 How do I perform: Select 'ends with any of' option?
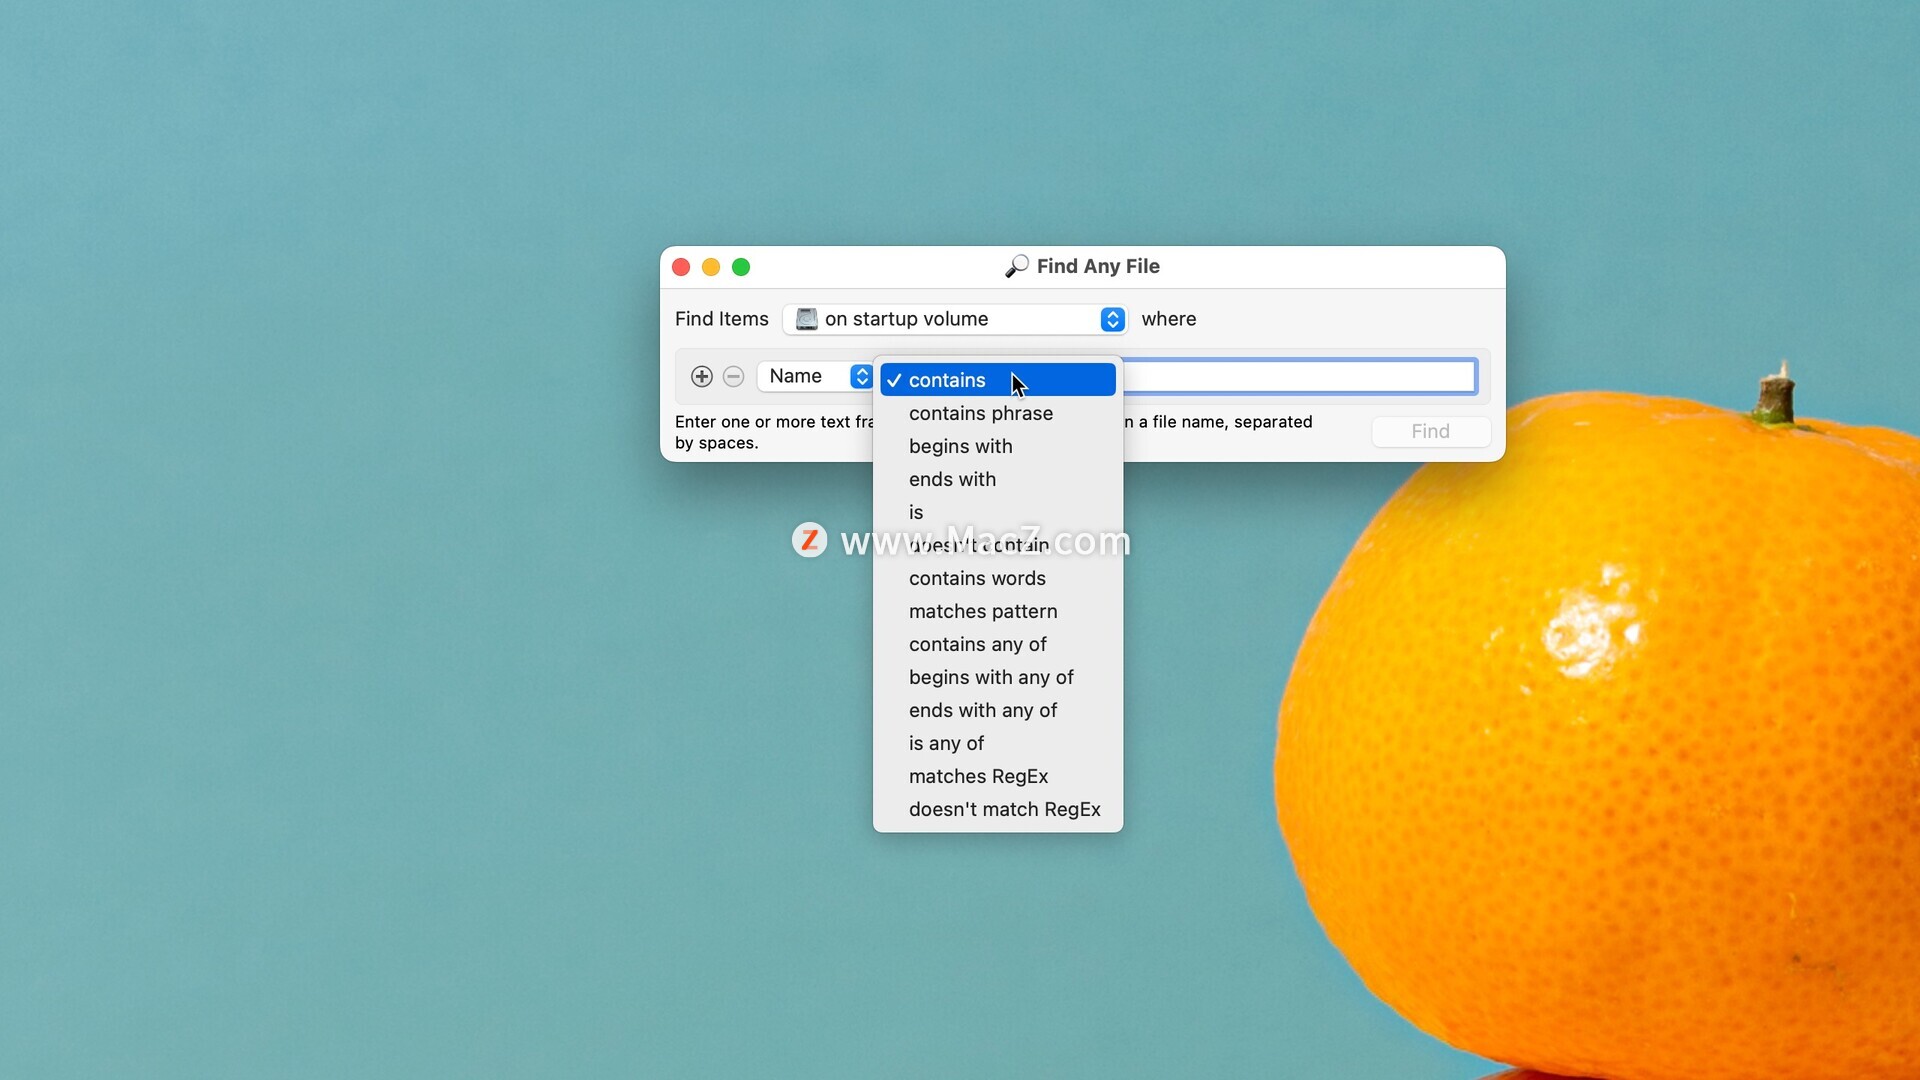[x=997, y=710]
